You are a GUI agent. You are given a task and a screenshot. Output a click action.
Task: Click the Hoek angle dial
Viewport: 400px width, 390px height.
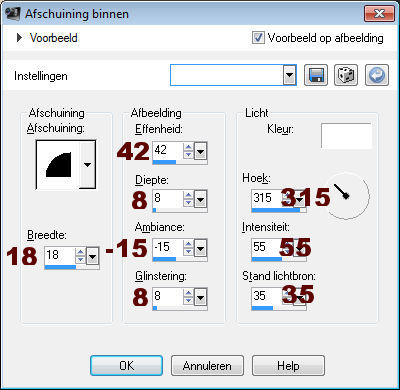tap(346, 196)
